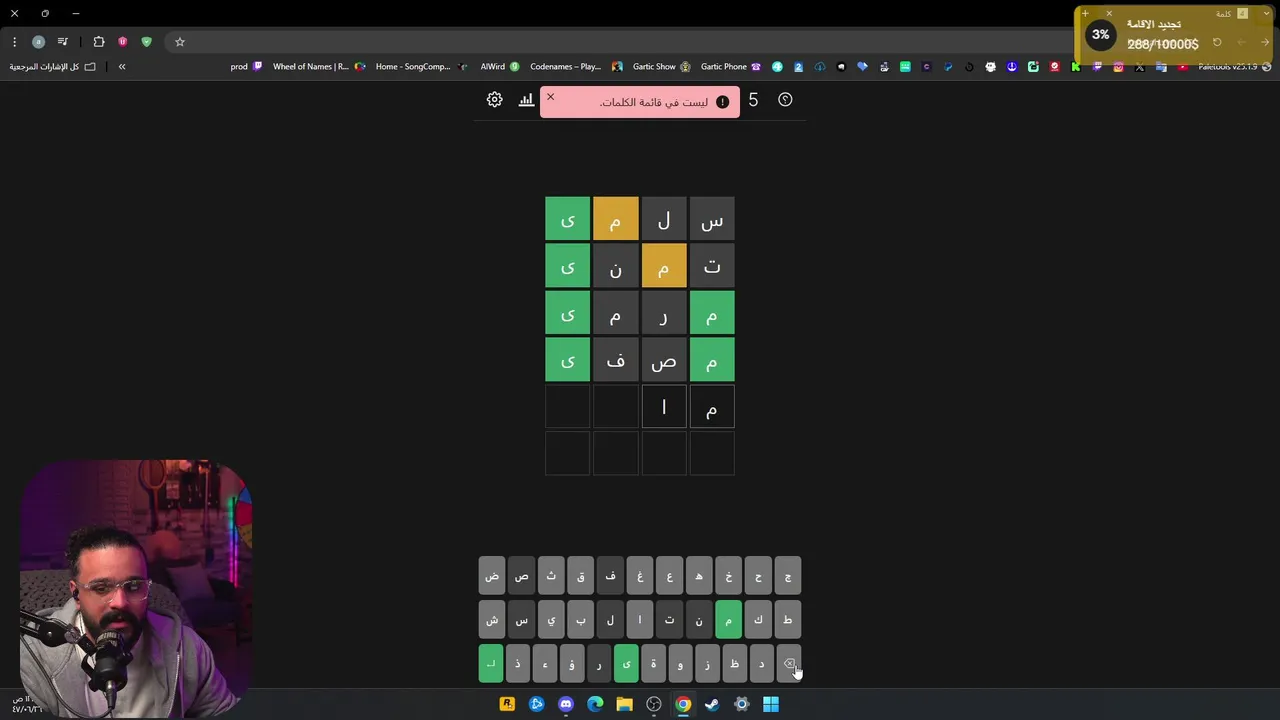Open the 'كل الإشارات المرجعية' bookmarks folder
1280x720 pixels.
click(x=52, y=67)
